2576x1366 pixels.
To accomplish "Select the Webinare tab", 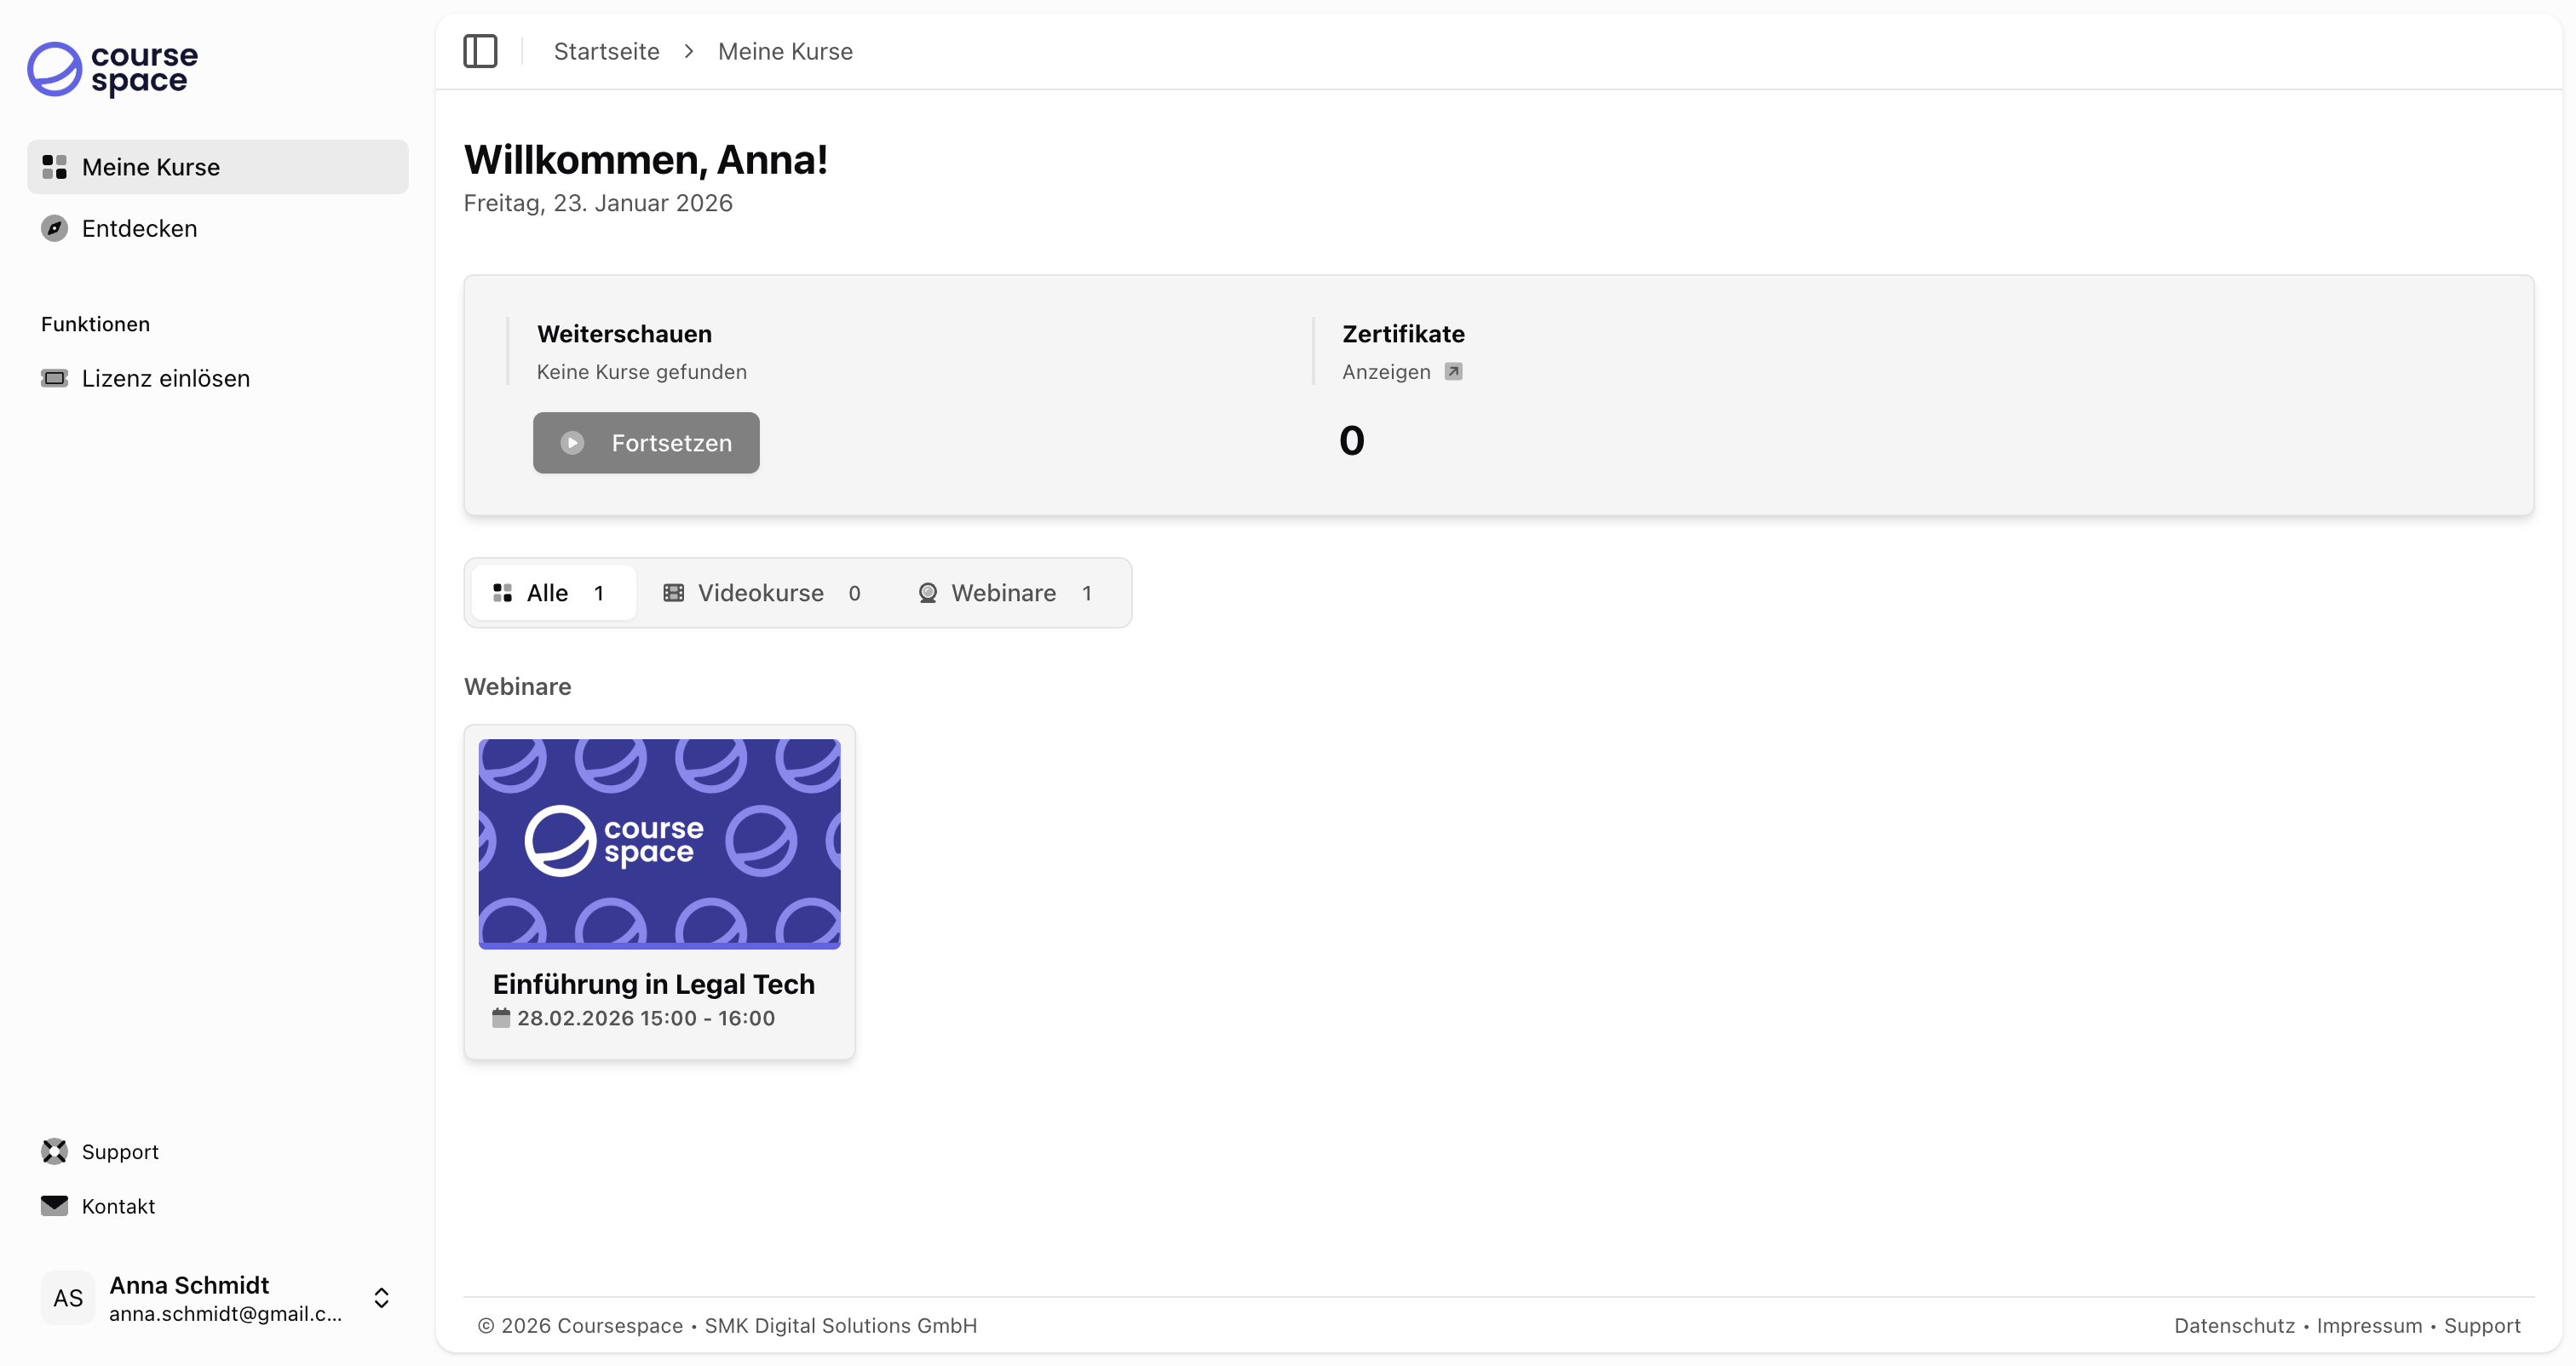I will point(1004,593).
